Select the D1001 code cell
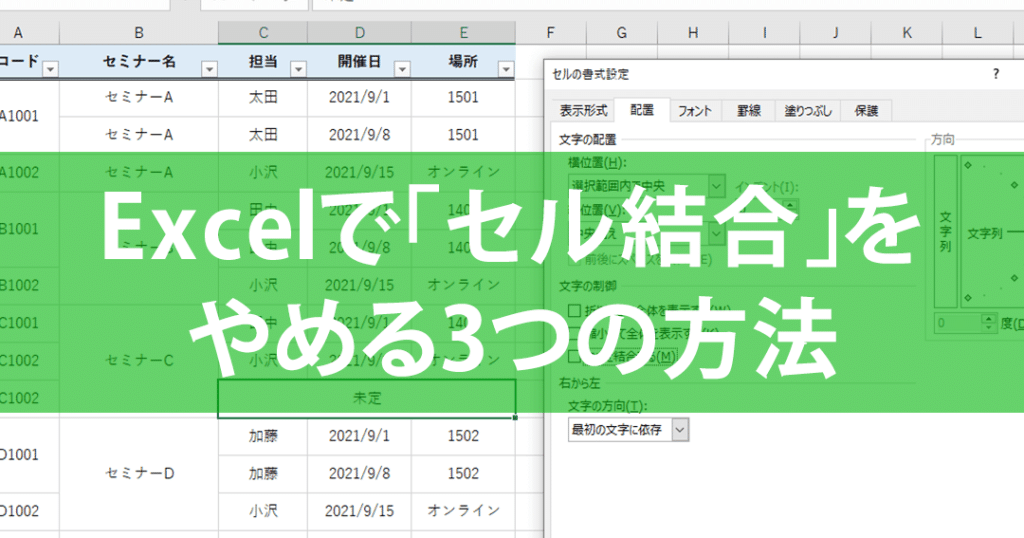Screen dimensions: 1024x538 pos(29,454)
